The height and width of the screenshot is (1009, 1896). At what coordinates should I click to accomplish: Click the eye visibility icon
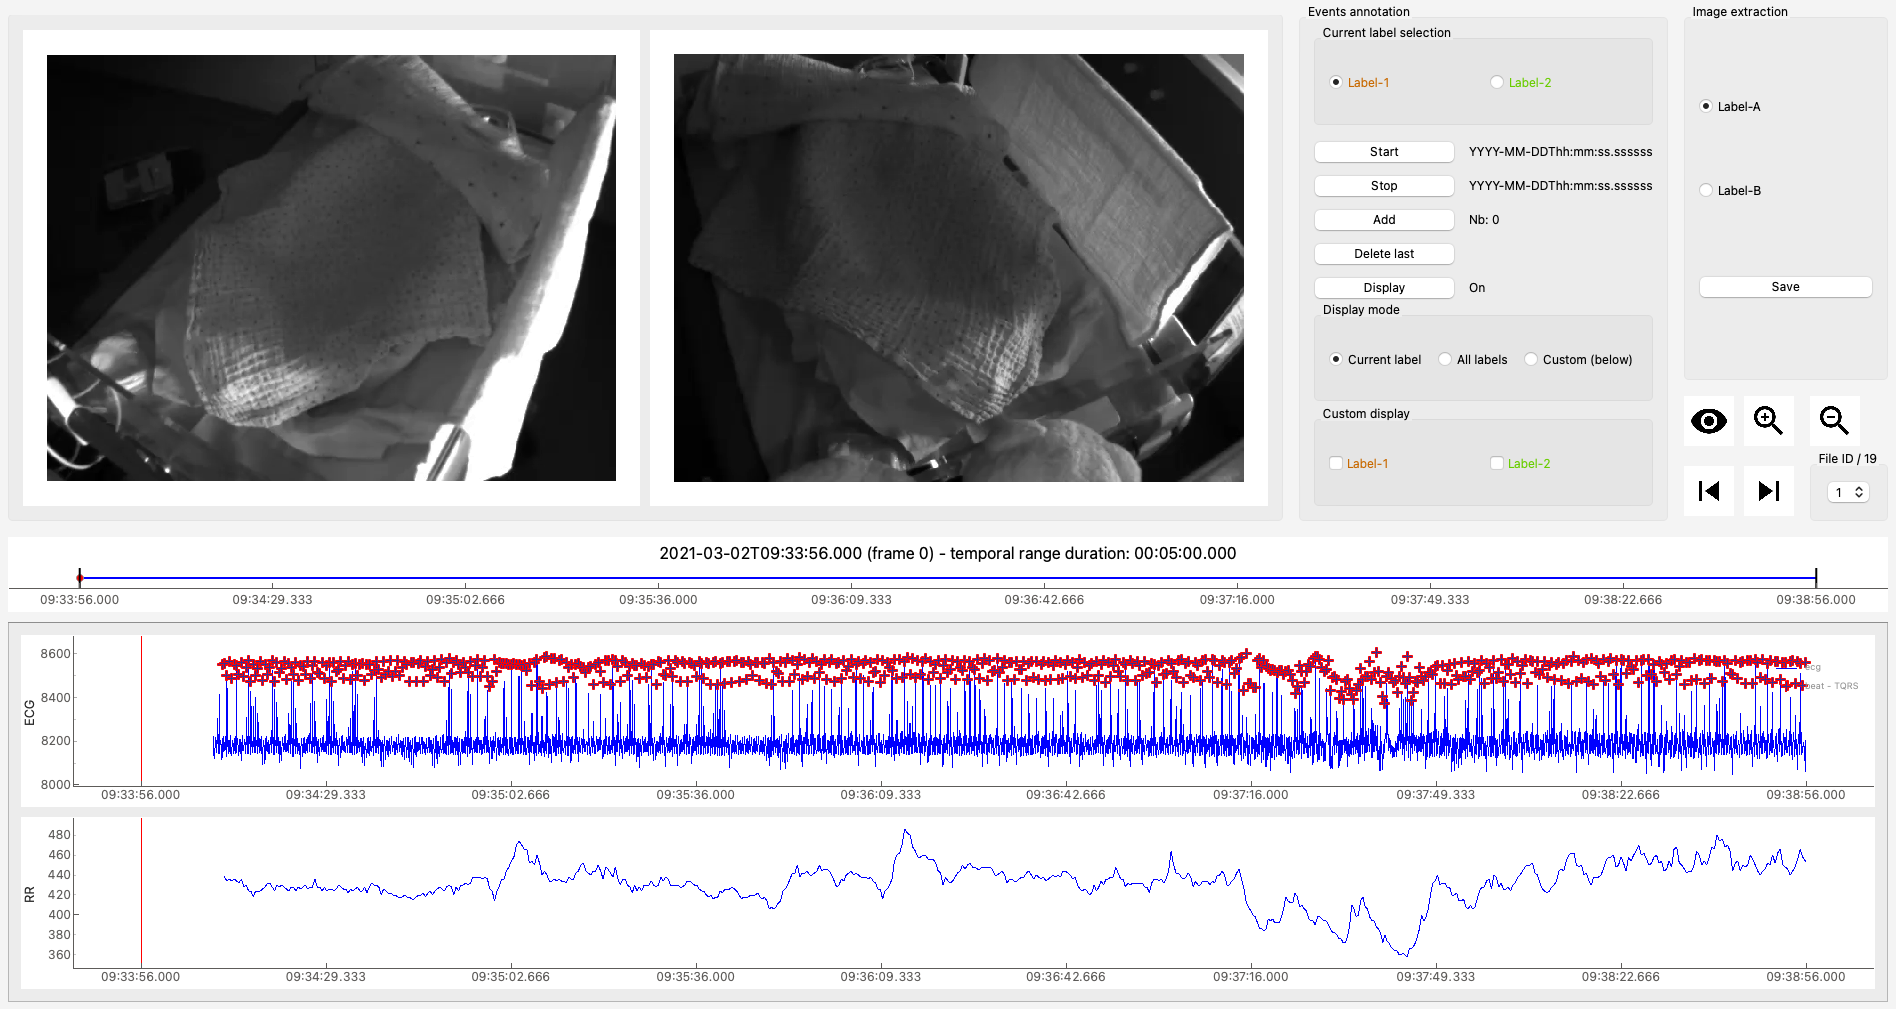pyautogui.click(x=1709, y=421)
